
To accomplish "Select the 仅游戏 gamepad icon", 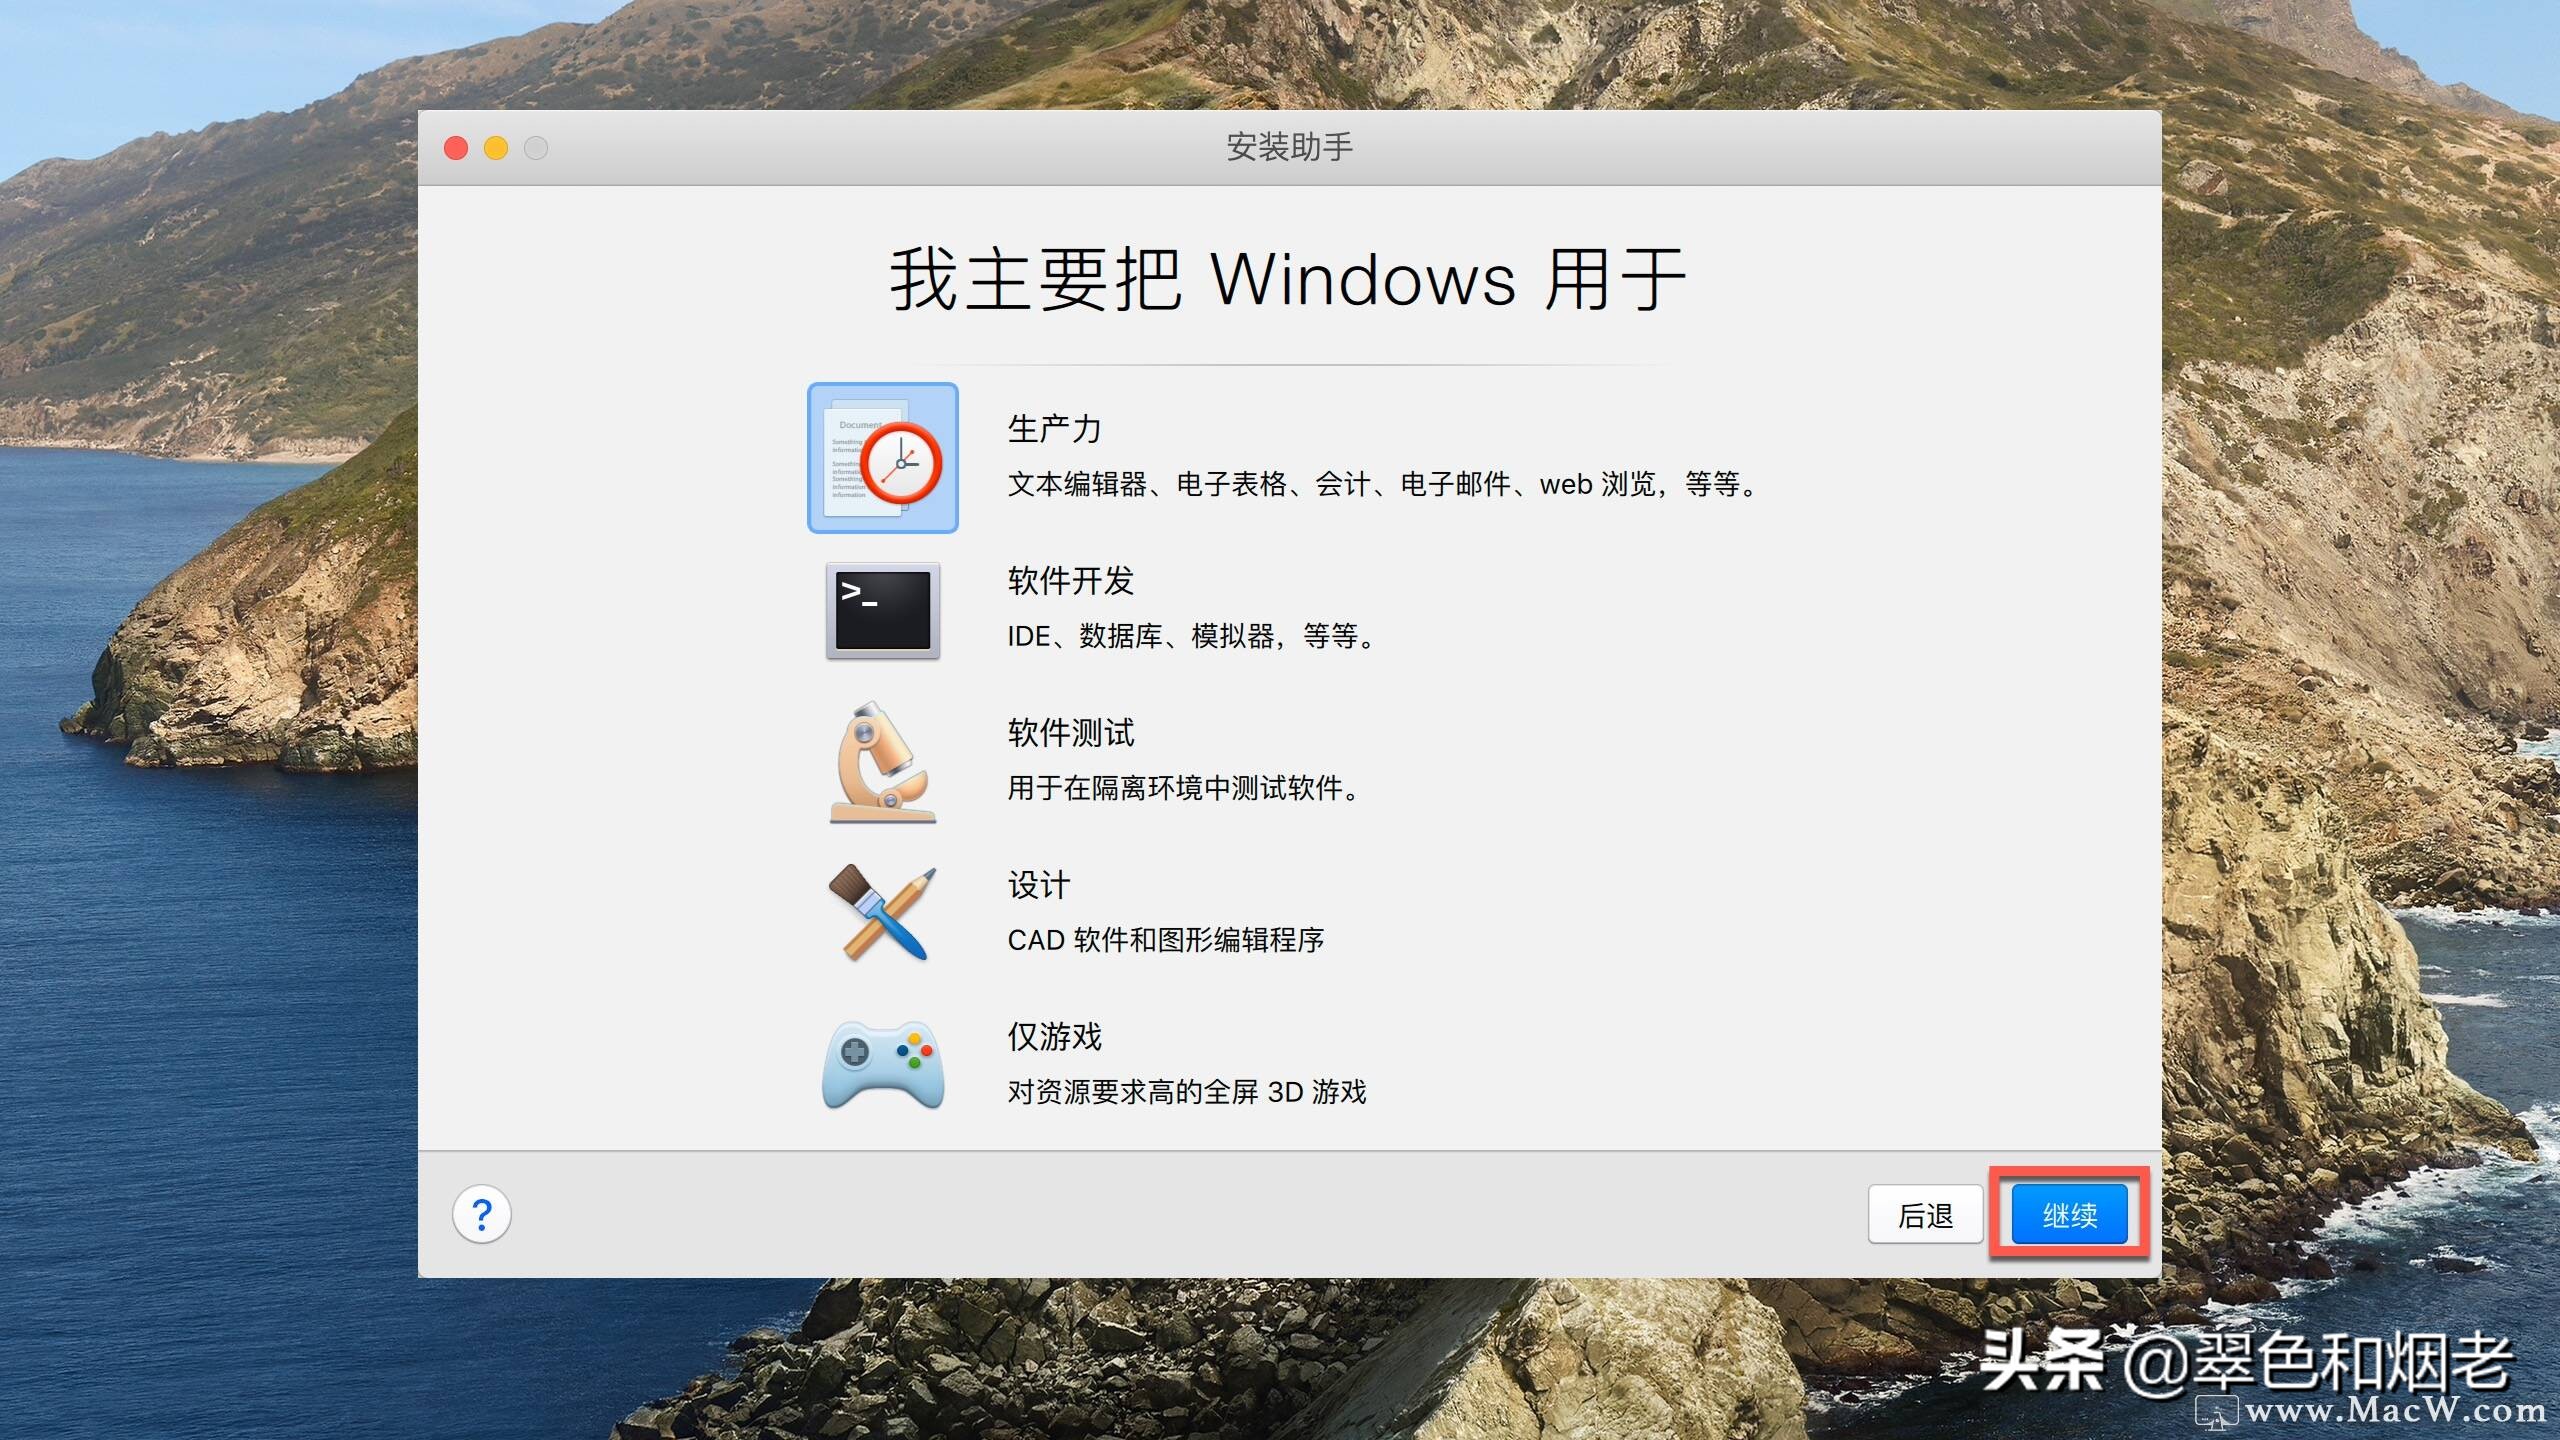I will (883, 1062).
